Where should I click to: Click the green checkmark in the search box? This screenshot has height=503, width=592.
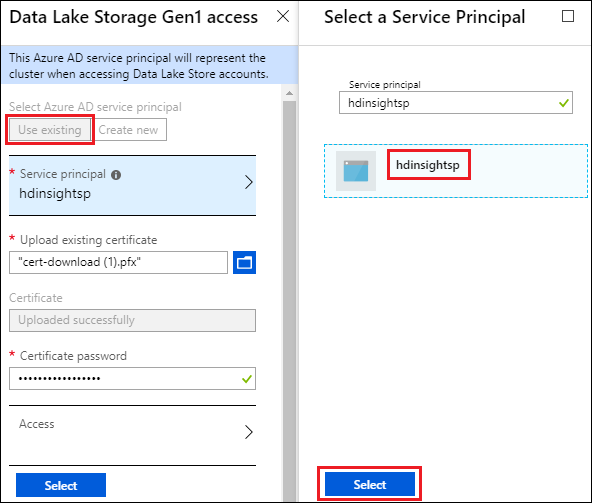click(564, 102)
